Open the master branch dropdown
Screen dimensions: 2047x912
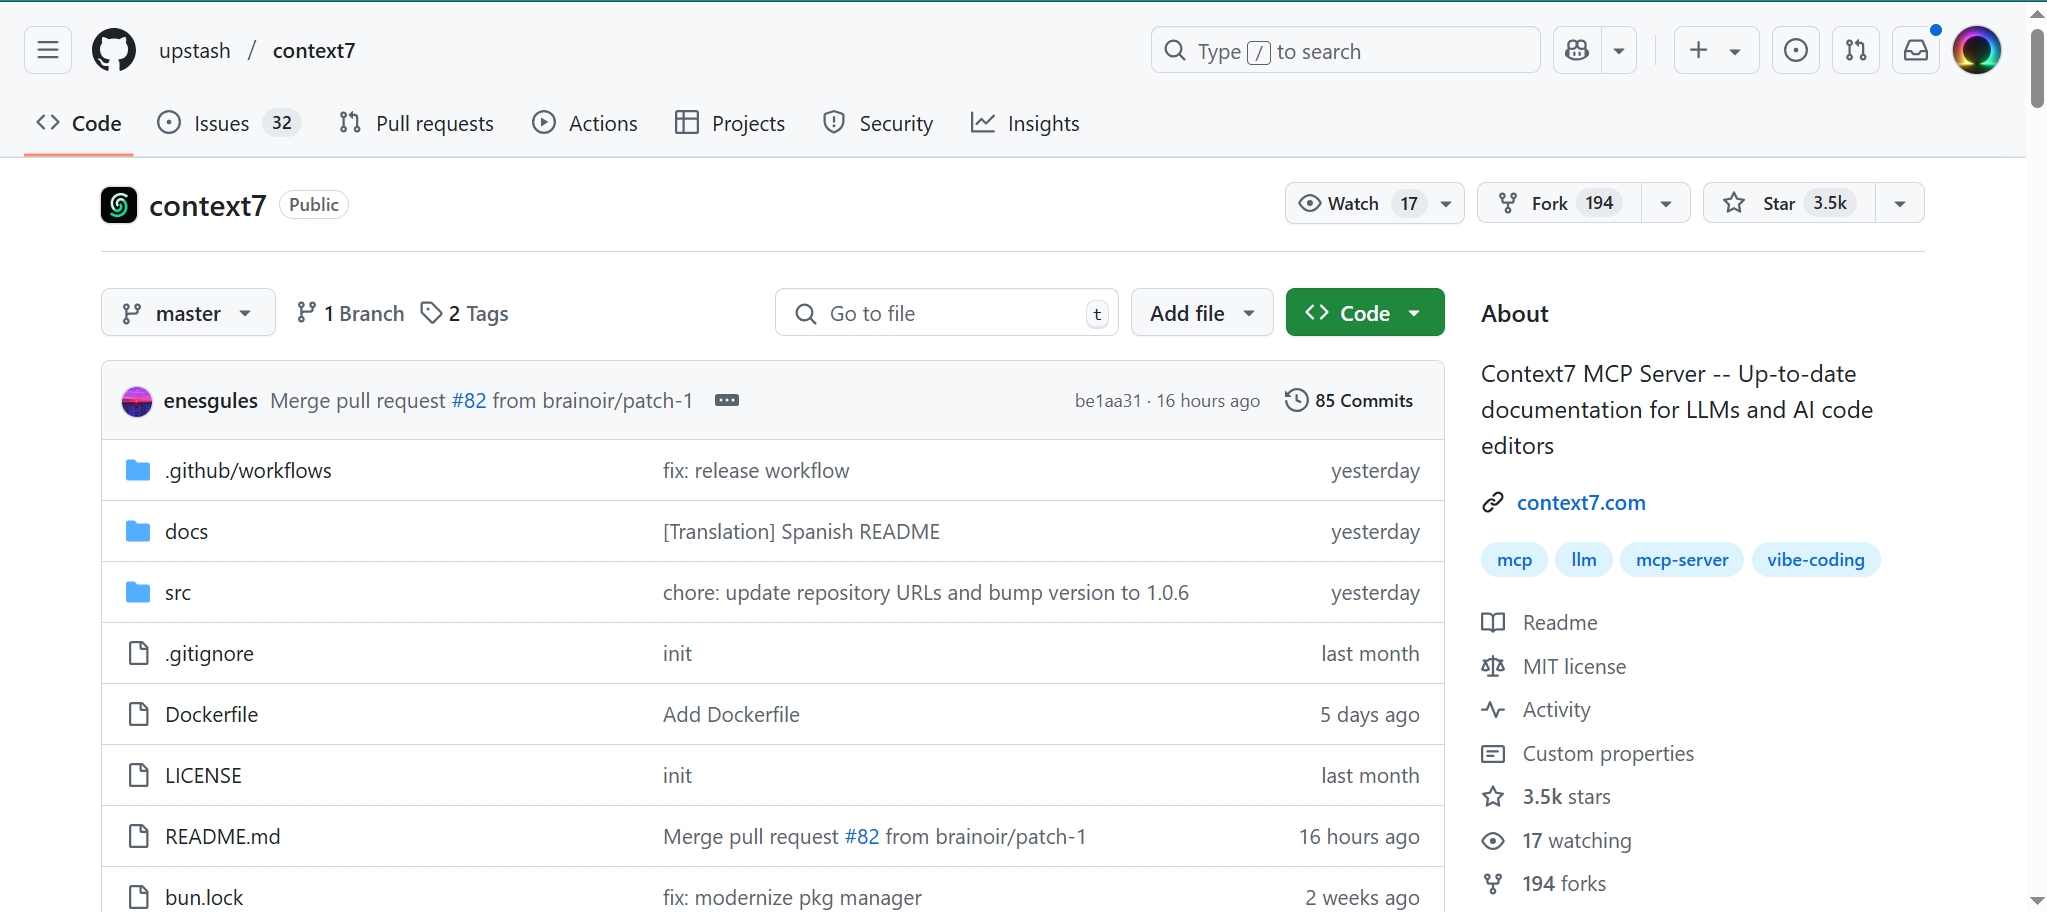tap(188, 313)
